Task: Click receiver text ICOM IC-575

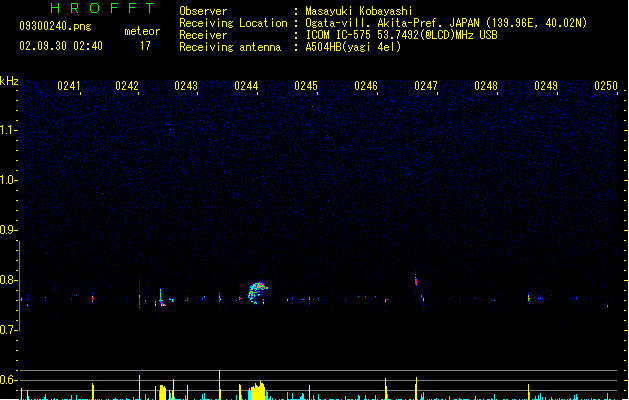Action: pos(339,35)
